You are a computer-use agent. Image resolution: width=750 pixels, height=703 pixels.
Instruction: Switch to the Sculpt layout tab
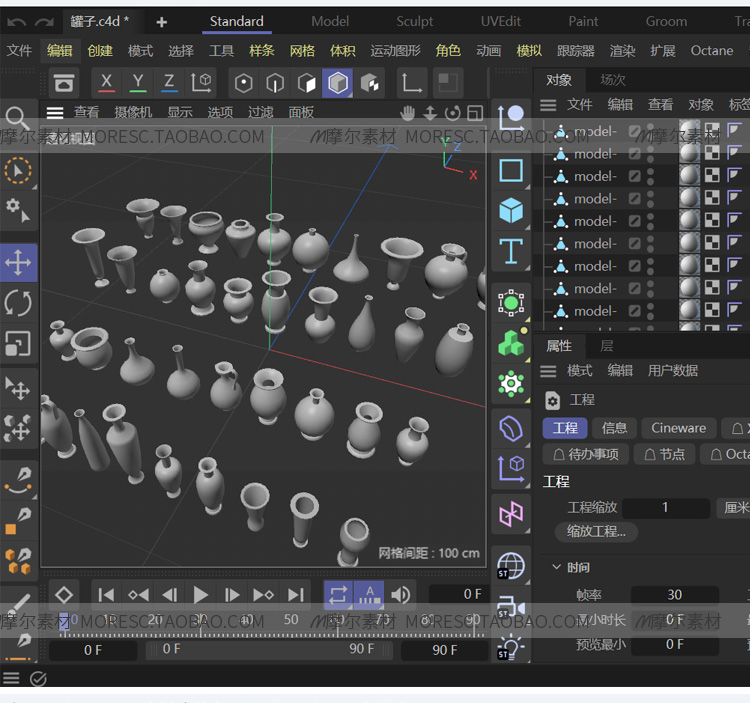coord(414,22)
